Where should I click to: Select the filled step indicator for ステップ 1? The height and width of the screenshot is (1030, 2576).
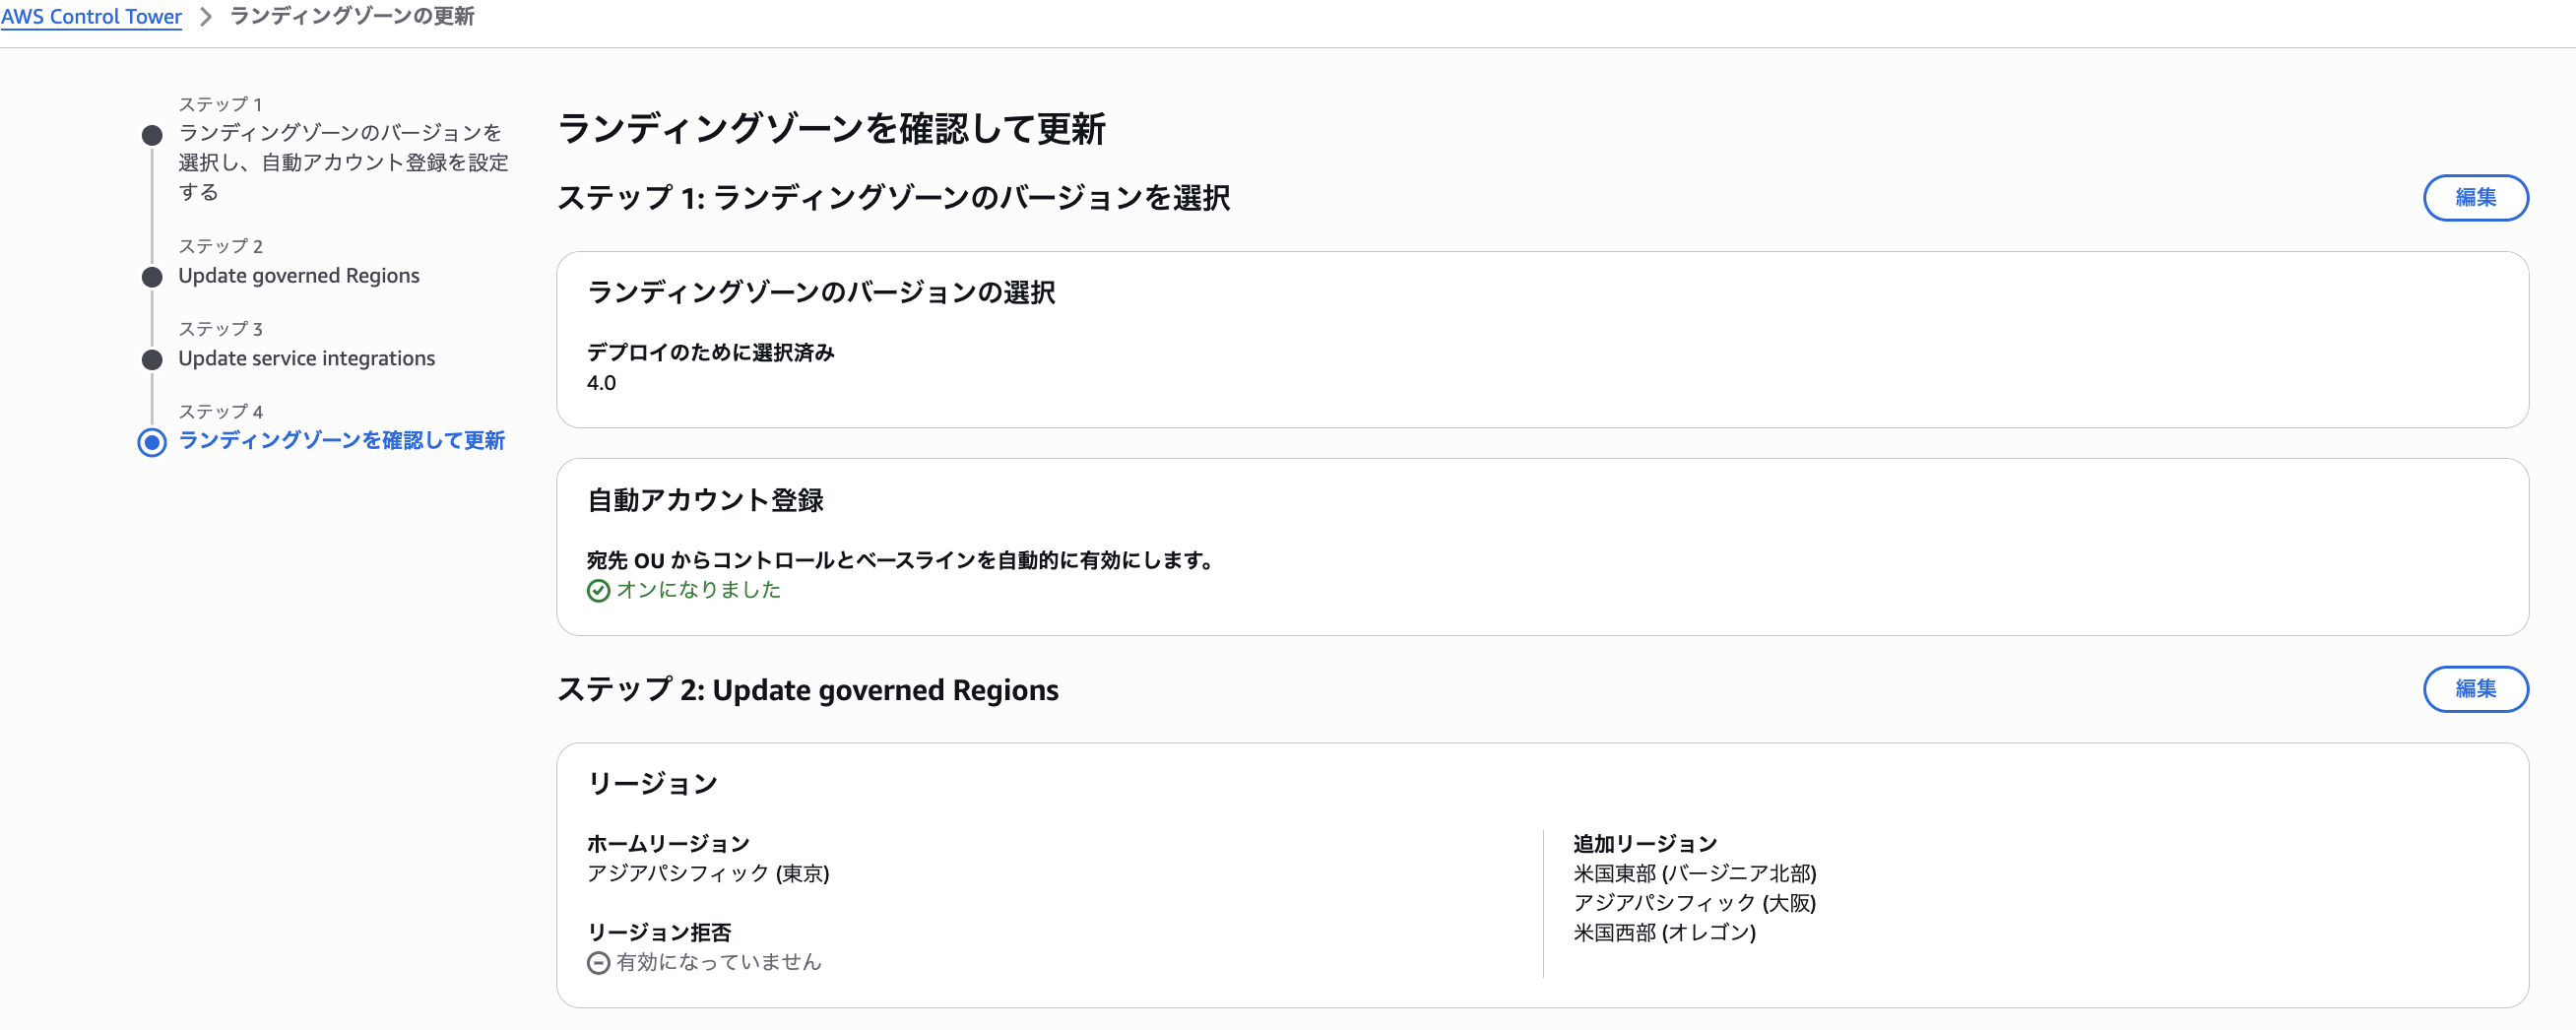coord(151,133)
